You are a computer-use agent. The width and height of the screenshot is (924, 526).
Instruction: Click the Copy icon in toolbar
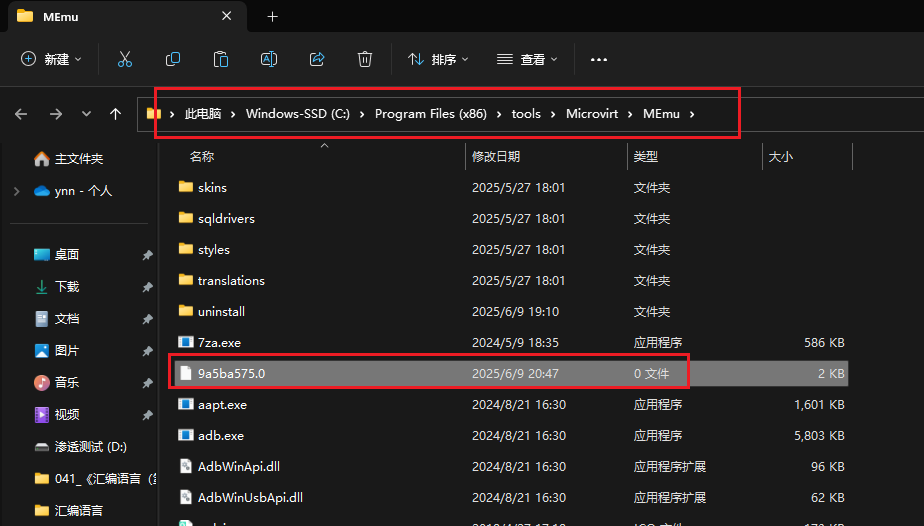click(173, 59)
